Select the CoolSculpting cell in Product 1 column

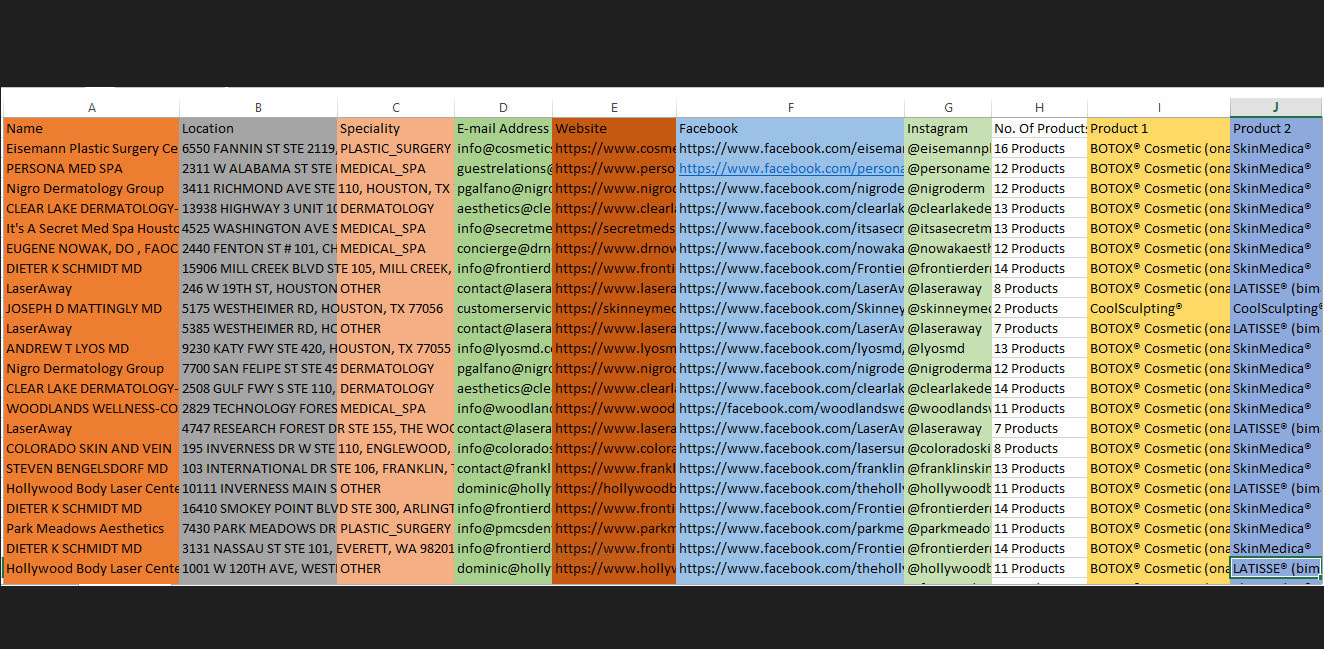tap(1158, 309)
